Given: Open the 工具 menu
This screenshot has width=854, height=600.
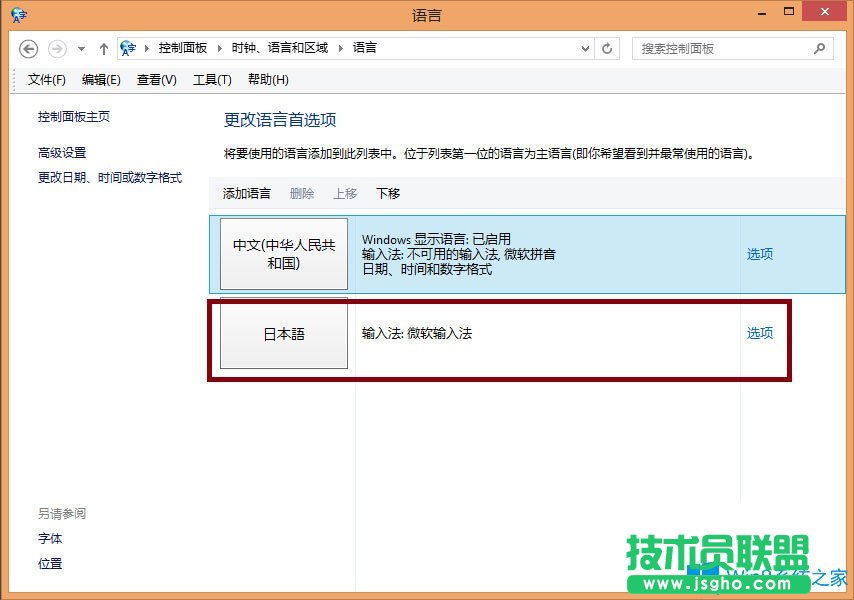Looking at the screenshot, I should tap(211, 80).
